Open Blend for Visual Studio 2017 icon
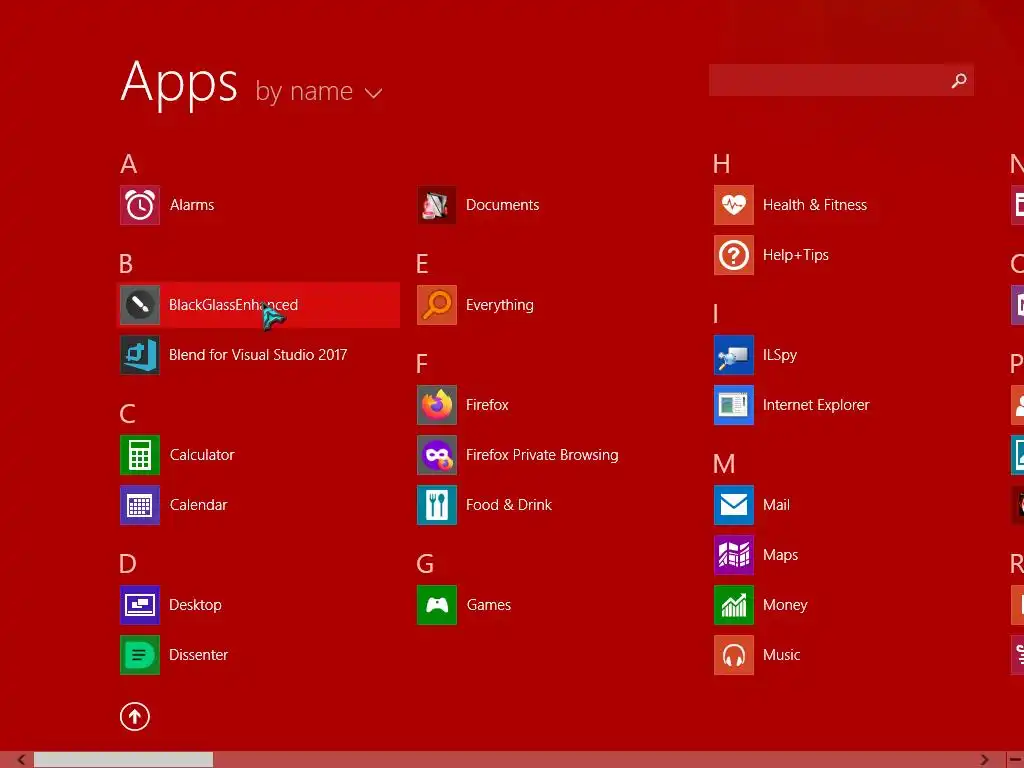Image resolution: width=1024 pixels, height=768 pixels. 140,355
